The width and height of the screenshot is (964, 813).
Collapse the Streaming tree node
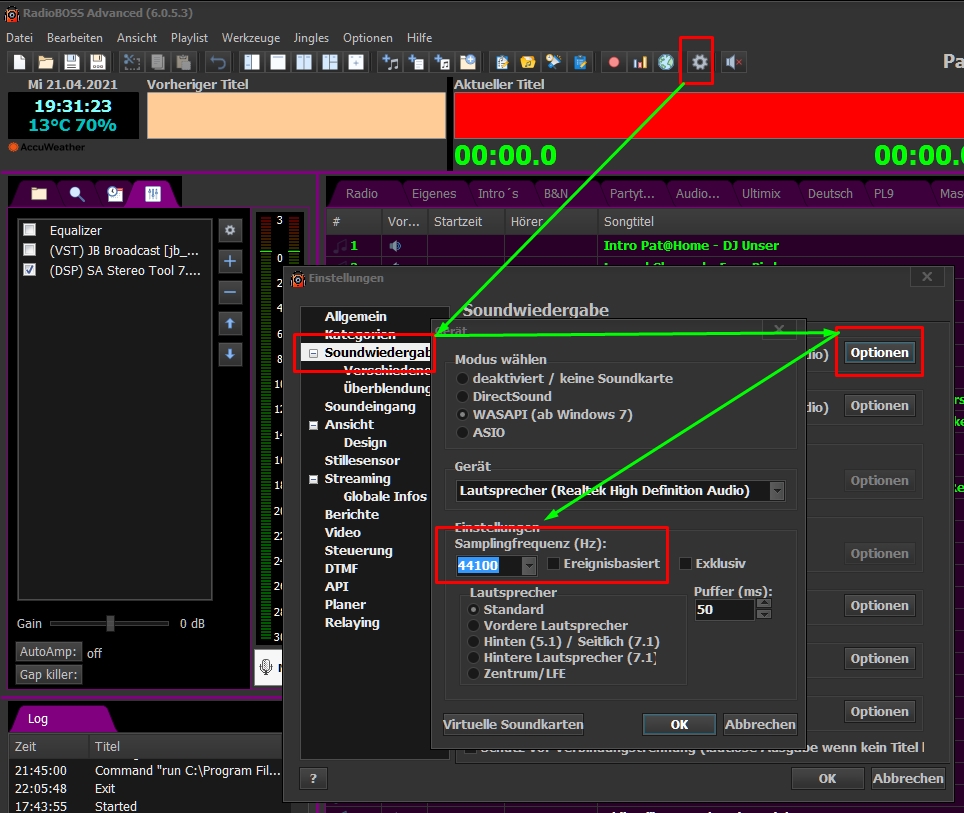314,479
